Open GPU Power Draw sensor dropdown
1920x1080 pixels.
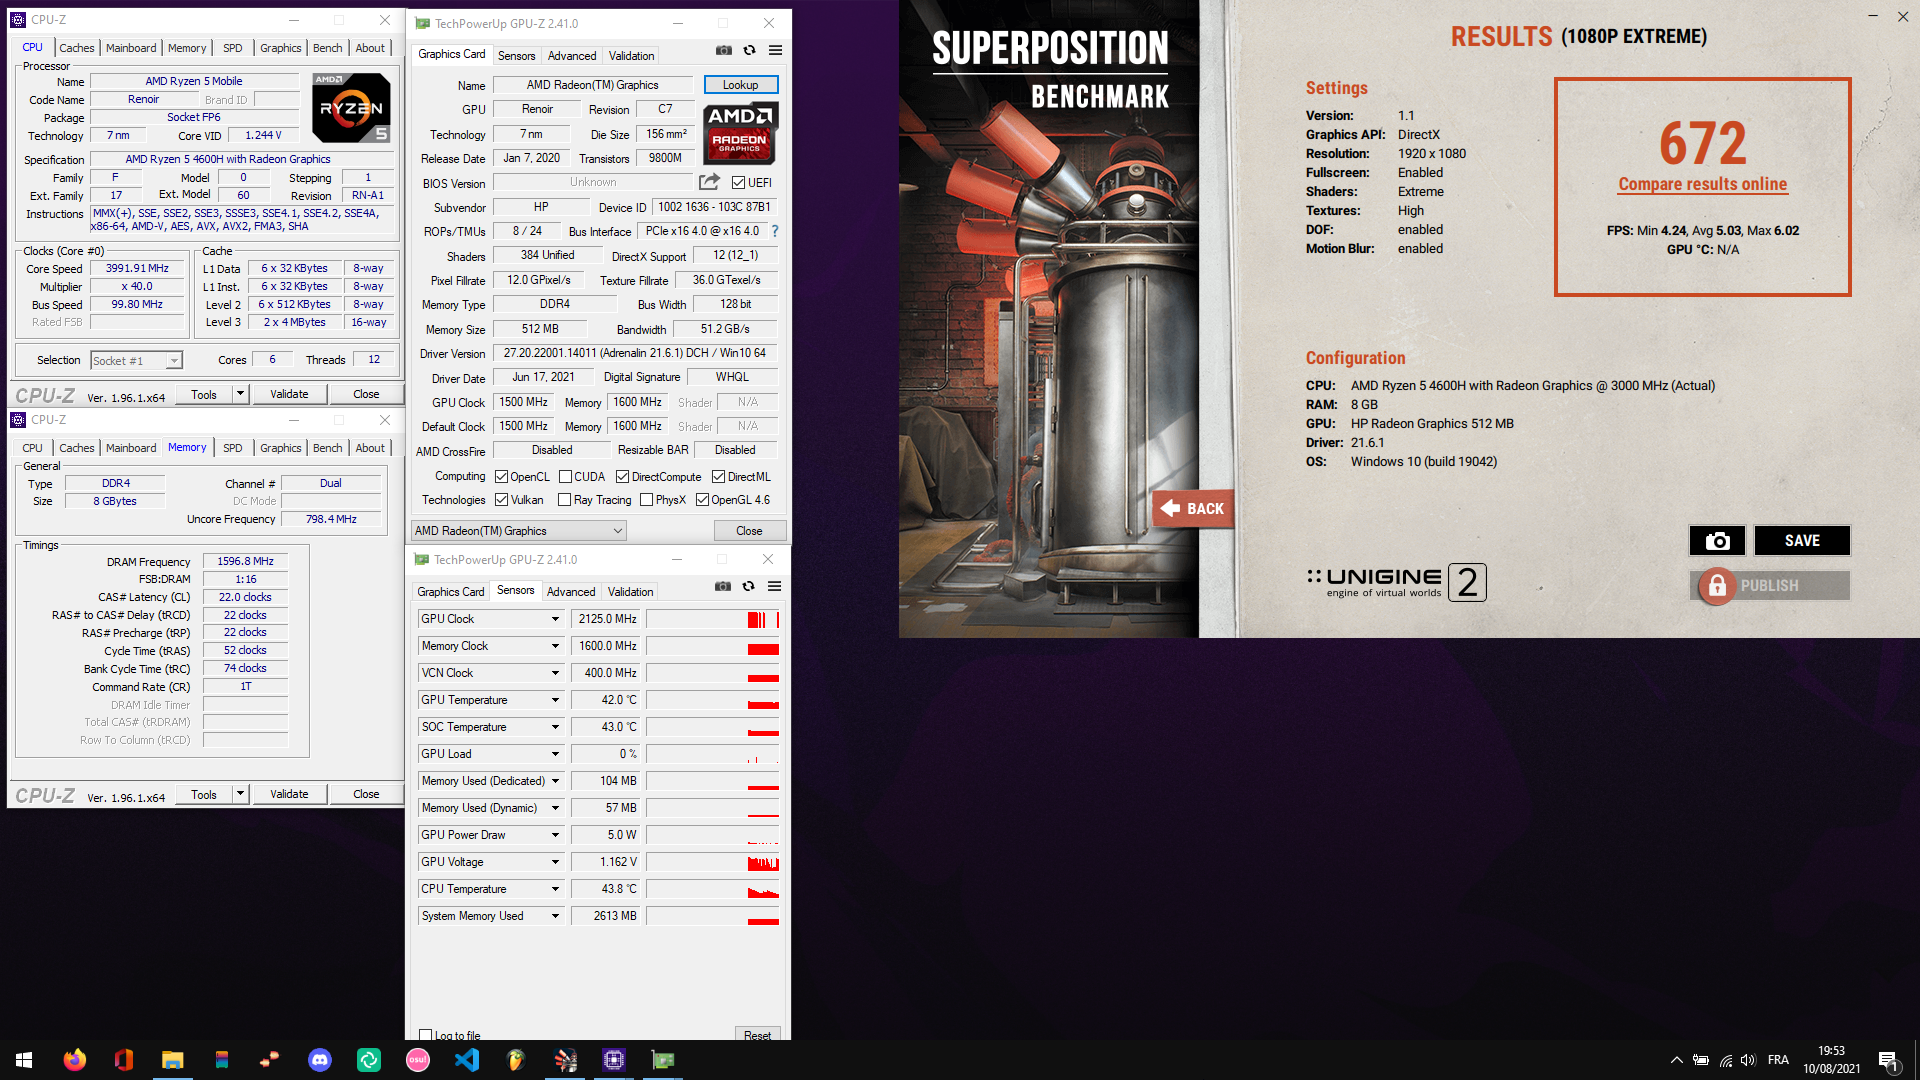coord(555,835)
